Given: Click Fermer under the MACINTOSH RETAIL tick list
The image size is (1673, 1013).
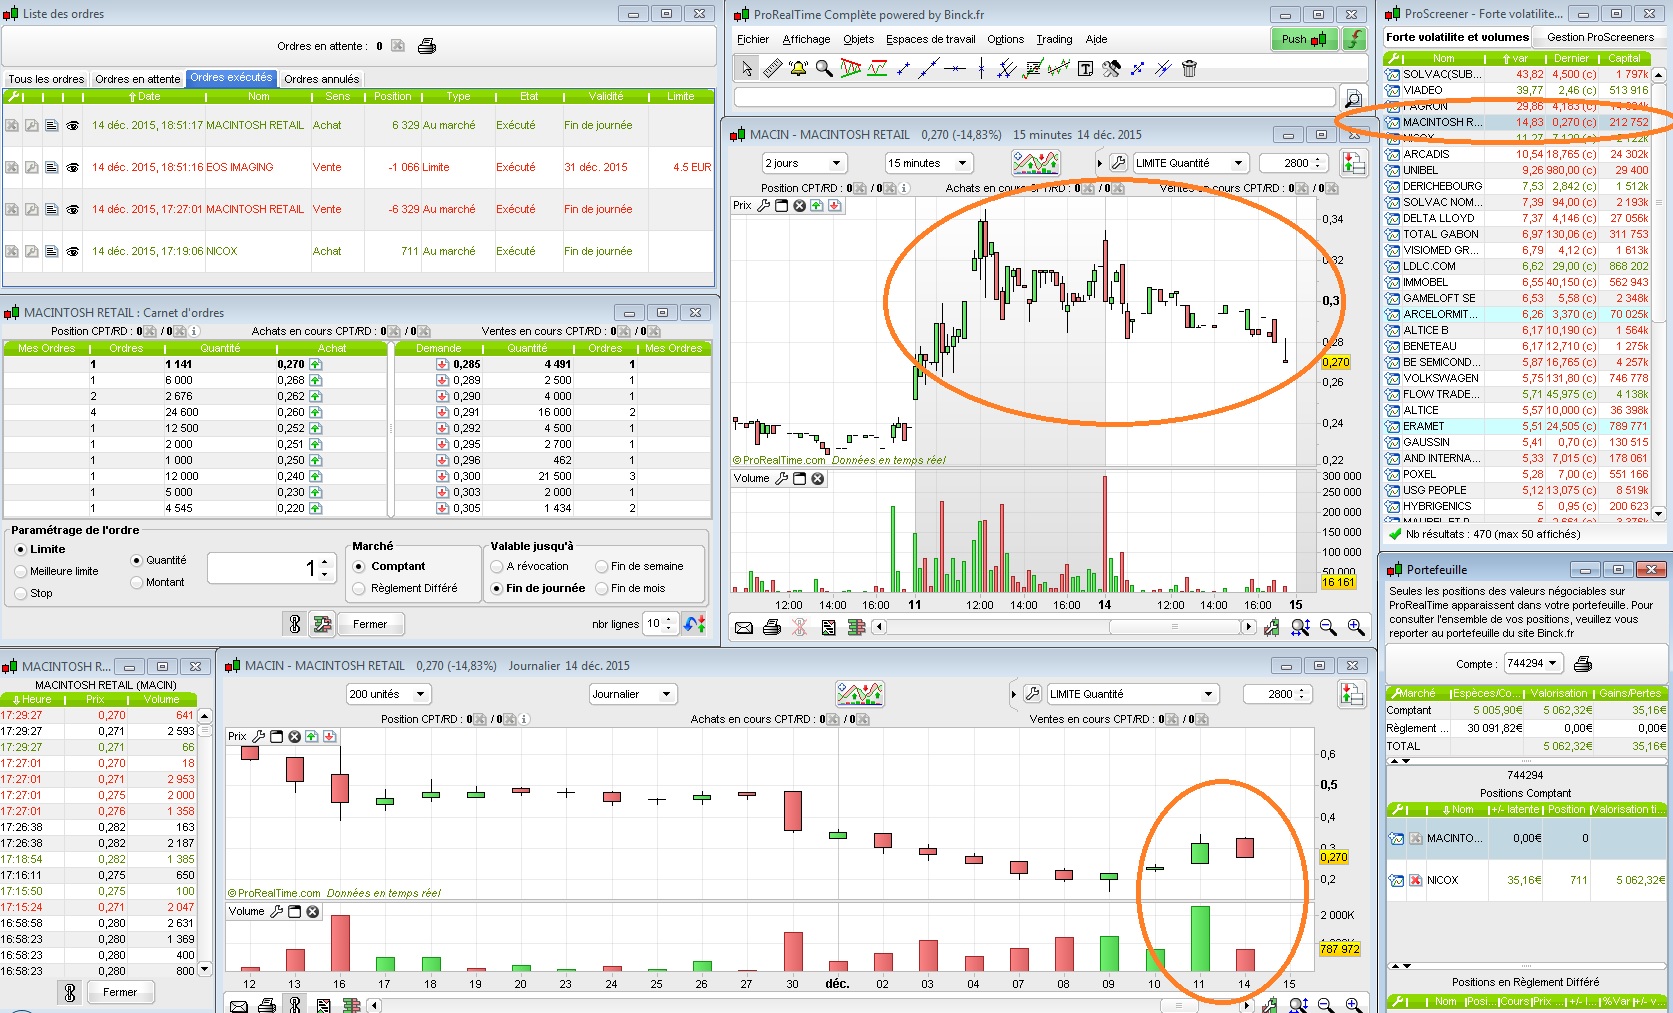Looking at the screenshot, I should (x=120, y=992).
